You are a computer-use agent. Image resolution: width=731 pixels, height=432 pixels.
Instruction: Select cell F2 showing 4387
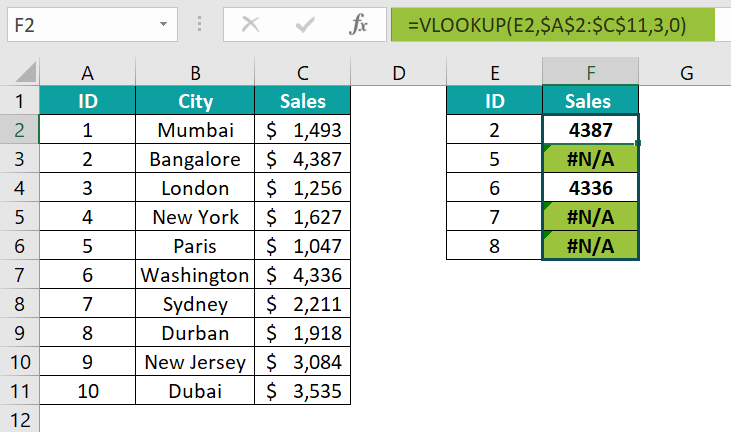click(x=591, y=129)
